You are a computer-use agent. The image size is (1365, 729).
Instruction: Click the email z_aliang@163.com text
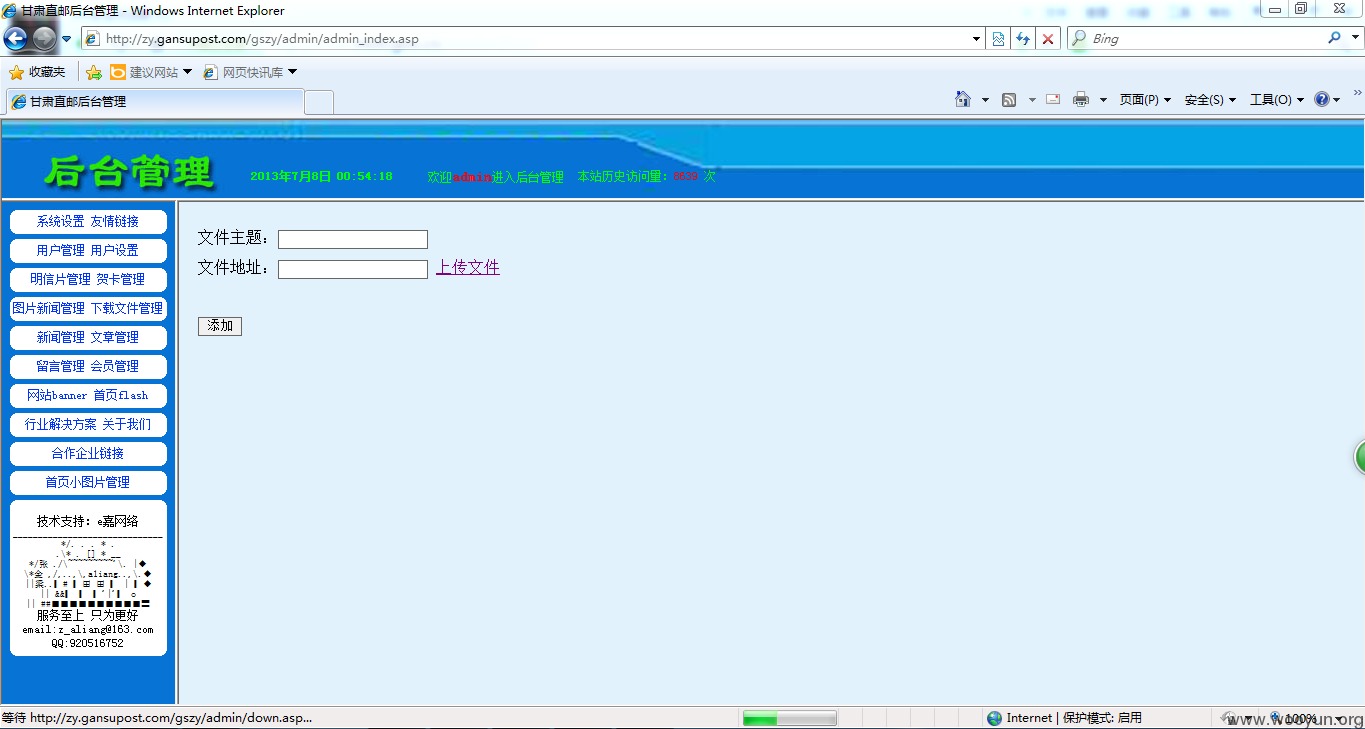[x=88, y=630]
